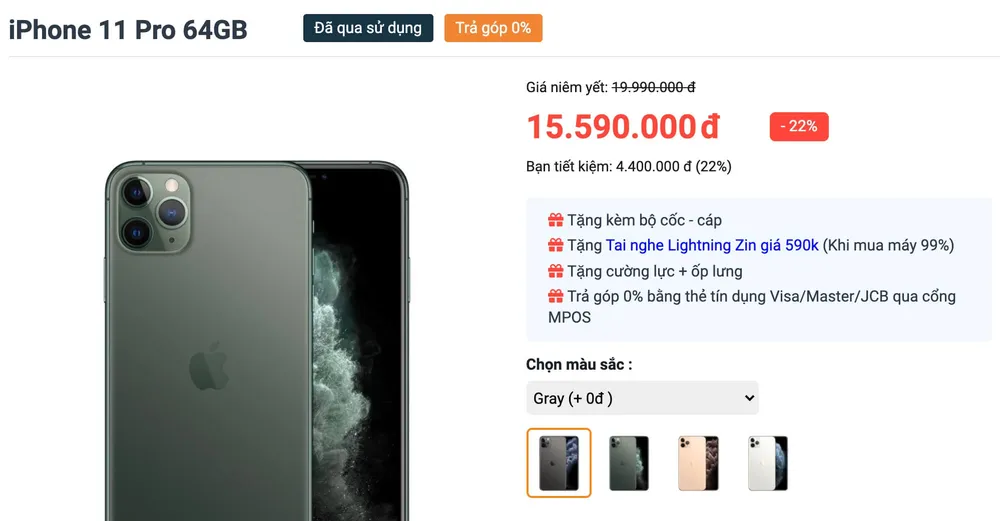Click the struck-through 19.990.000 đ list price
This screenshot has width=1000, height=521.
pos(653,88)
